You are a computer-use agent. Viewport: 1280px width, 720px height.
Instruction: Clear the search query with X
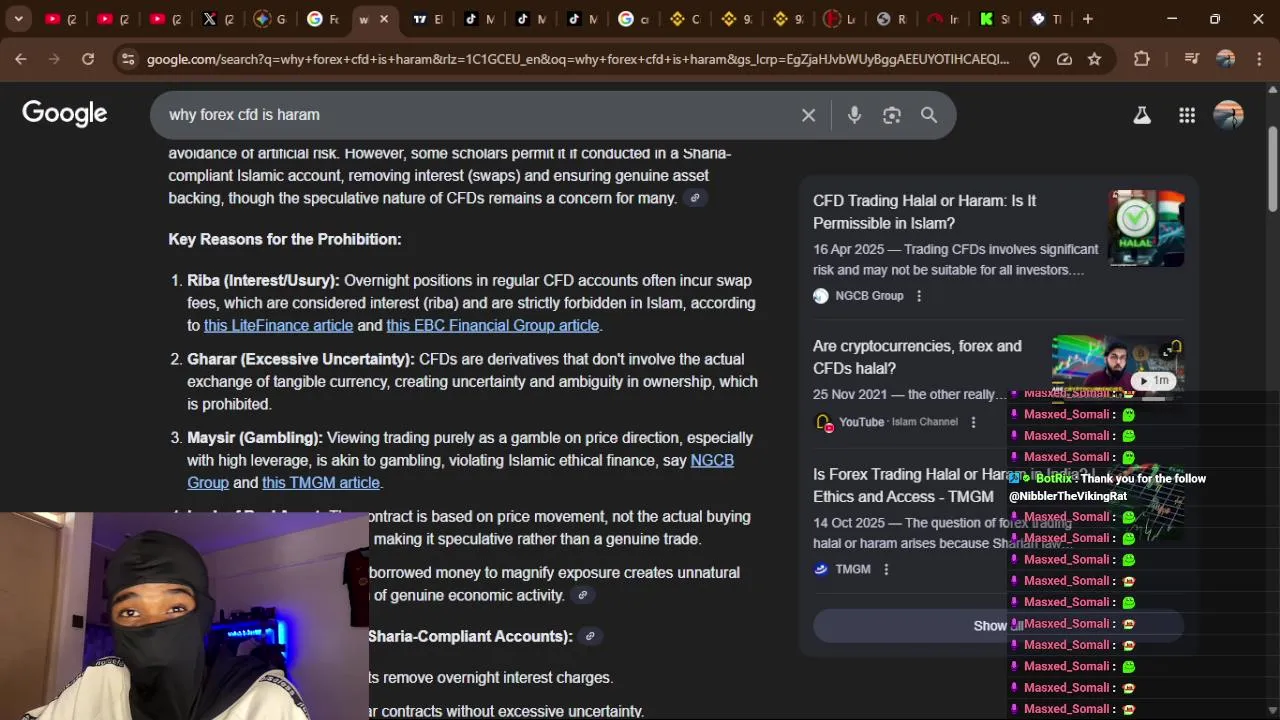click(808, 115)
